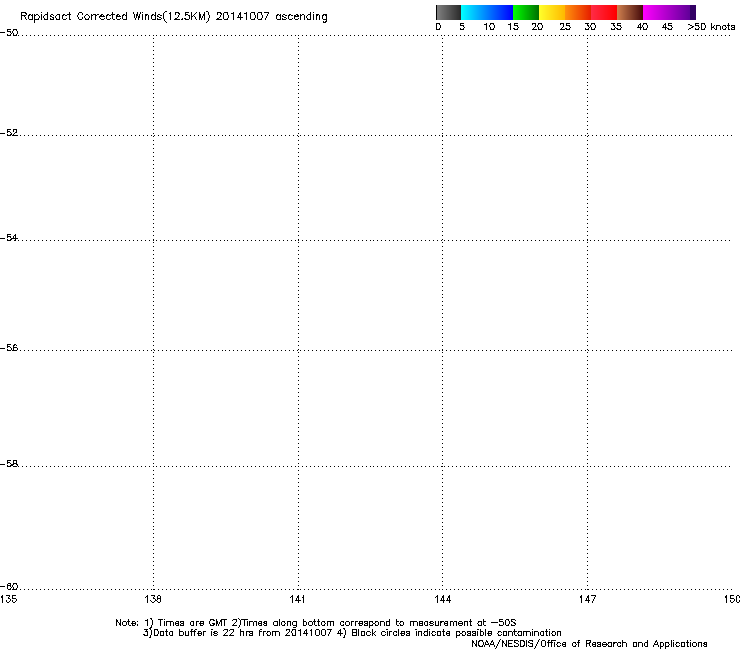Screen dimensions: 740x650
Task: Click the longitude label '144'
Action: [x=442, y=599]
